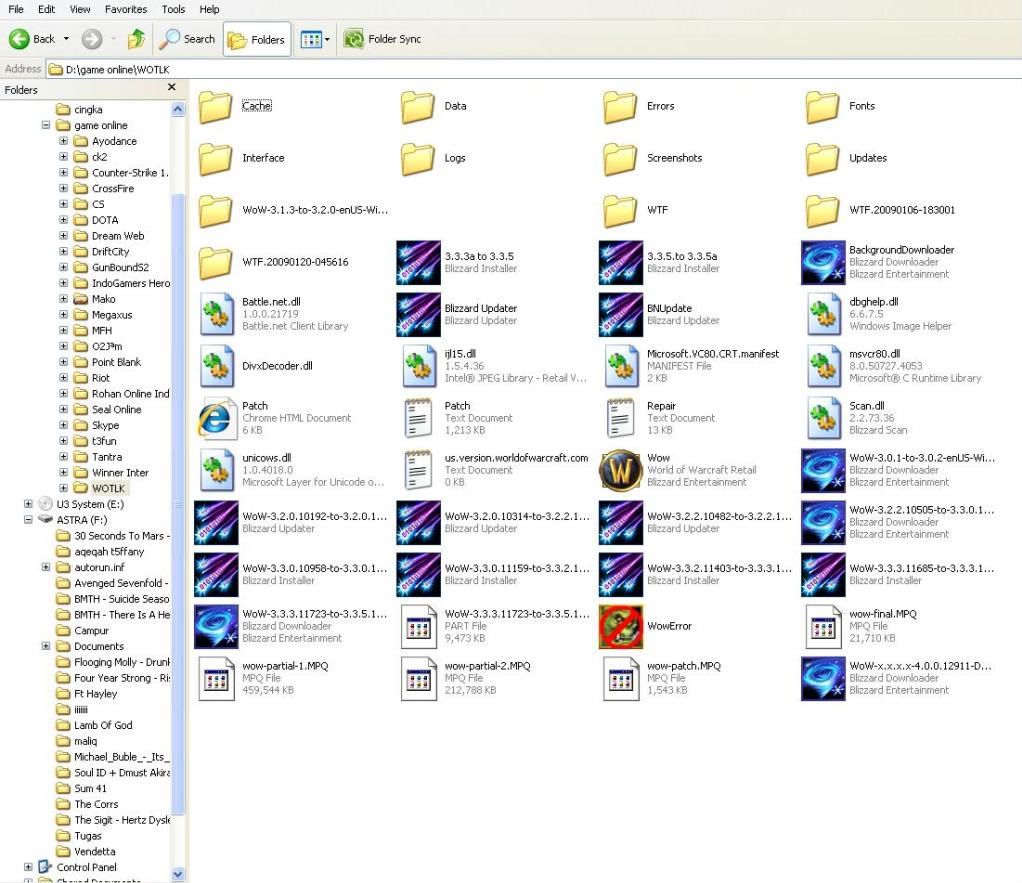This screenshot has height=883, width=1022.
Task: Click the folder tree scrollbar up arrow
Action: tap(178, 110)
